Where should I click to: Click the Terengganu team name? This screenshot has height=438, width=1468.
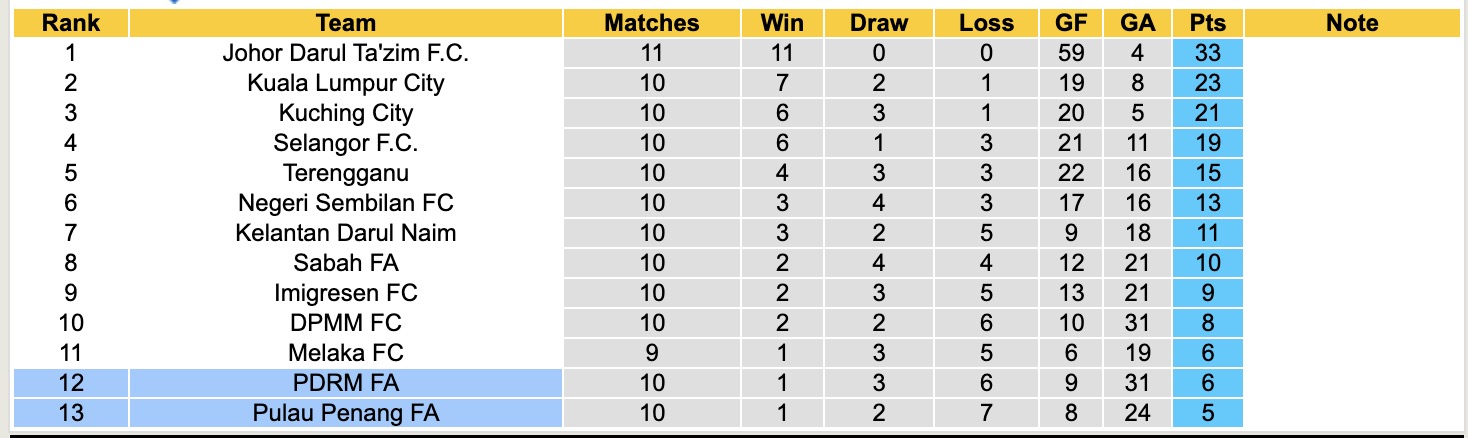pos(345,173)
